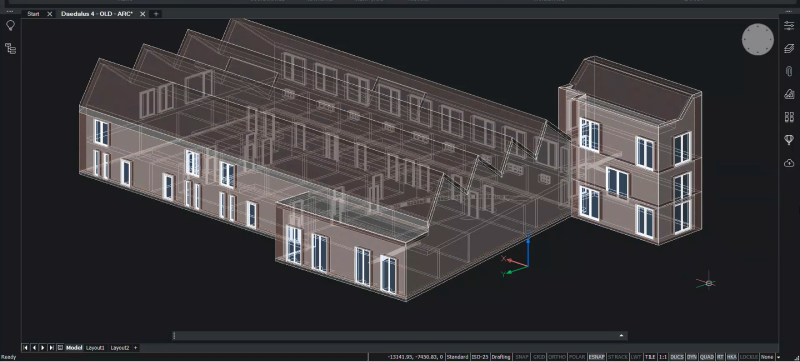This screenshot has width=800, height=362.
Task: Open the layout manager list icon
Action: (60, 348)
